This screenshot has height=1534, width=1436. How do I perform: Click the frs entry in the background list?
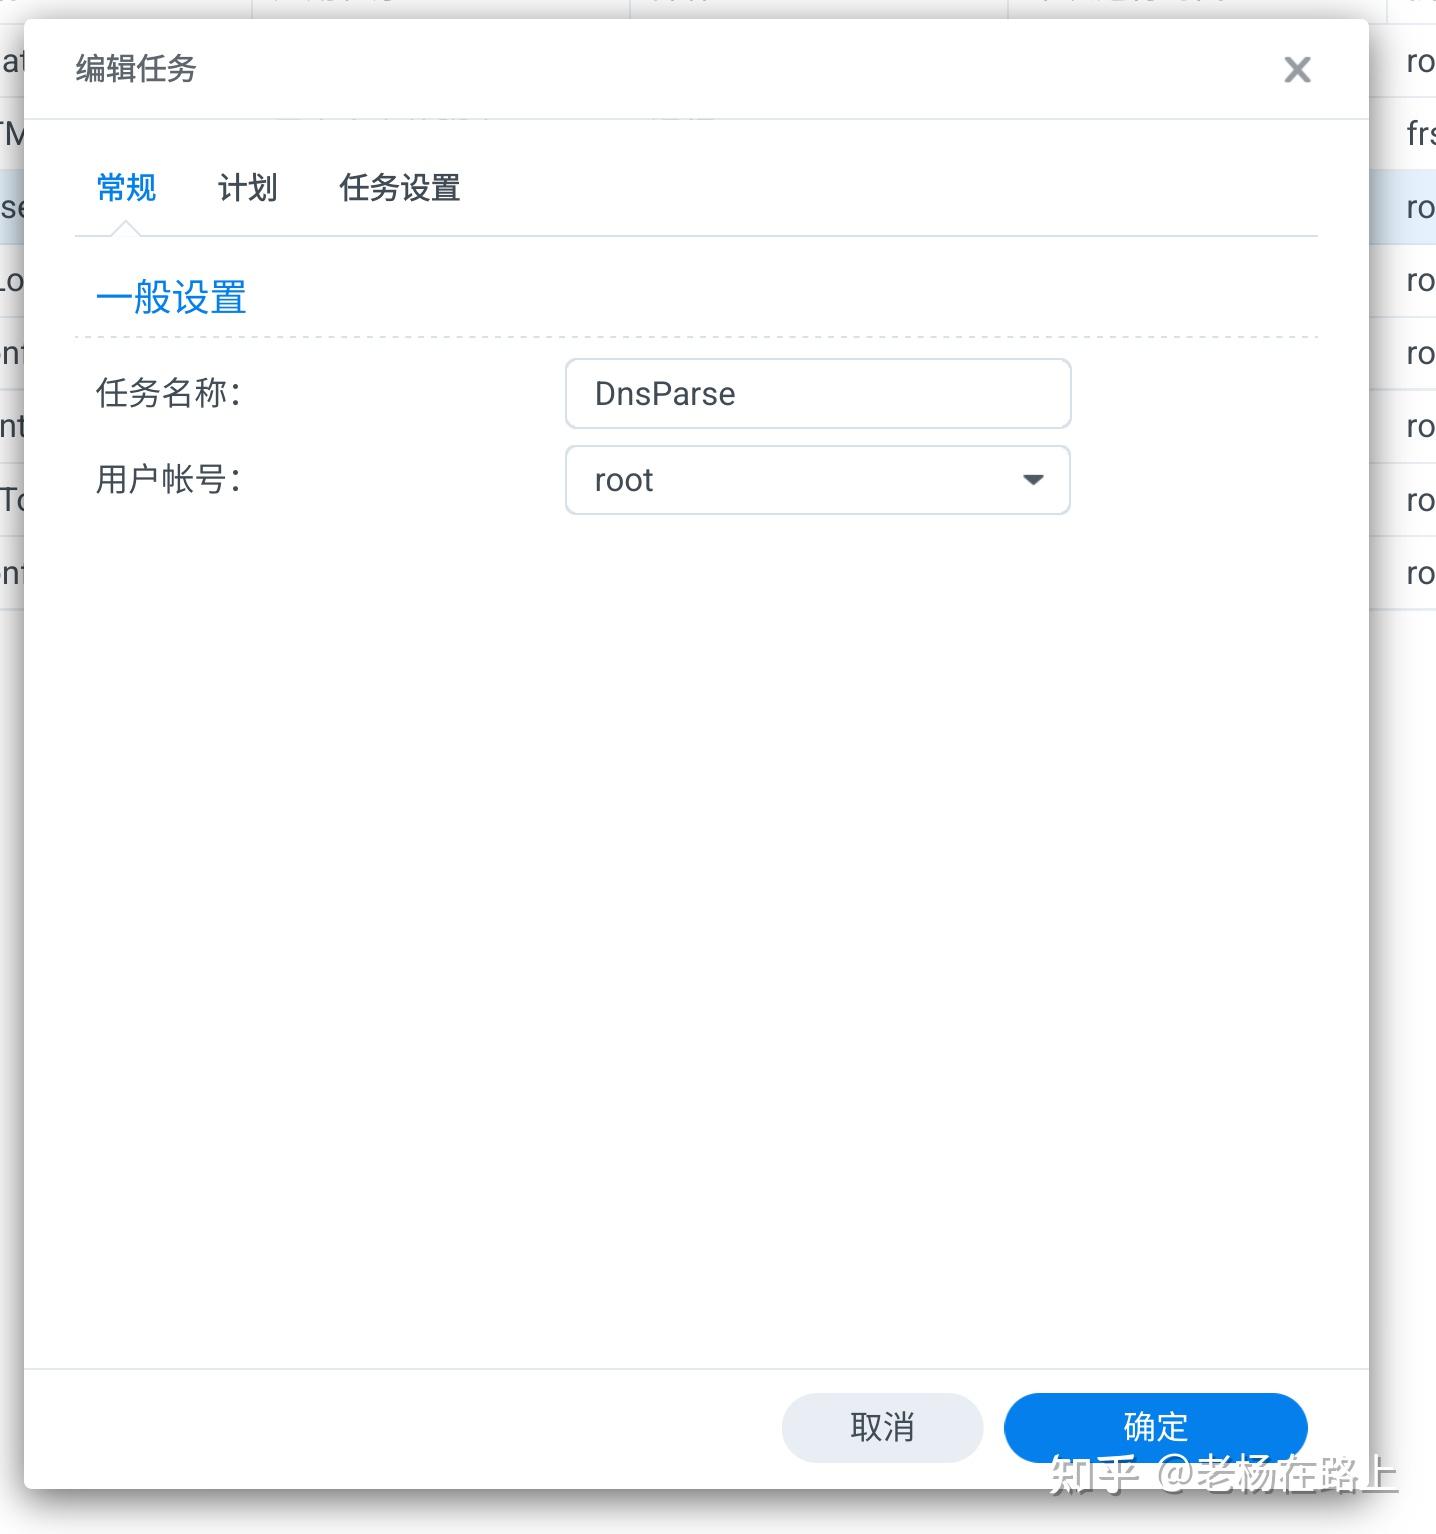coord(1420,133)
